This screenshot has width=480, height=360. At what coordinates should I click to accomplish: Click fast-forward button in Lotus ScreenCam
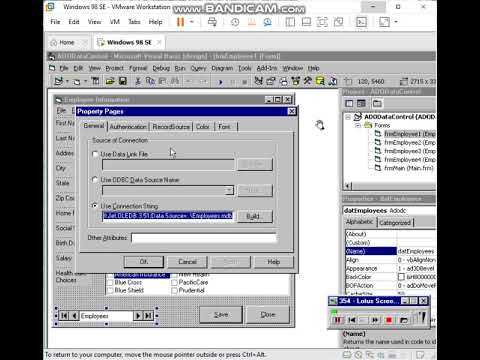[x=375, y=320]
